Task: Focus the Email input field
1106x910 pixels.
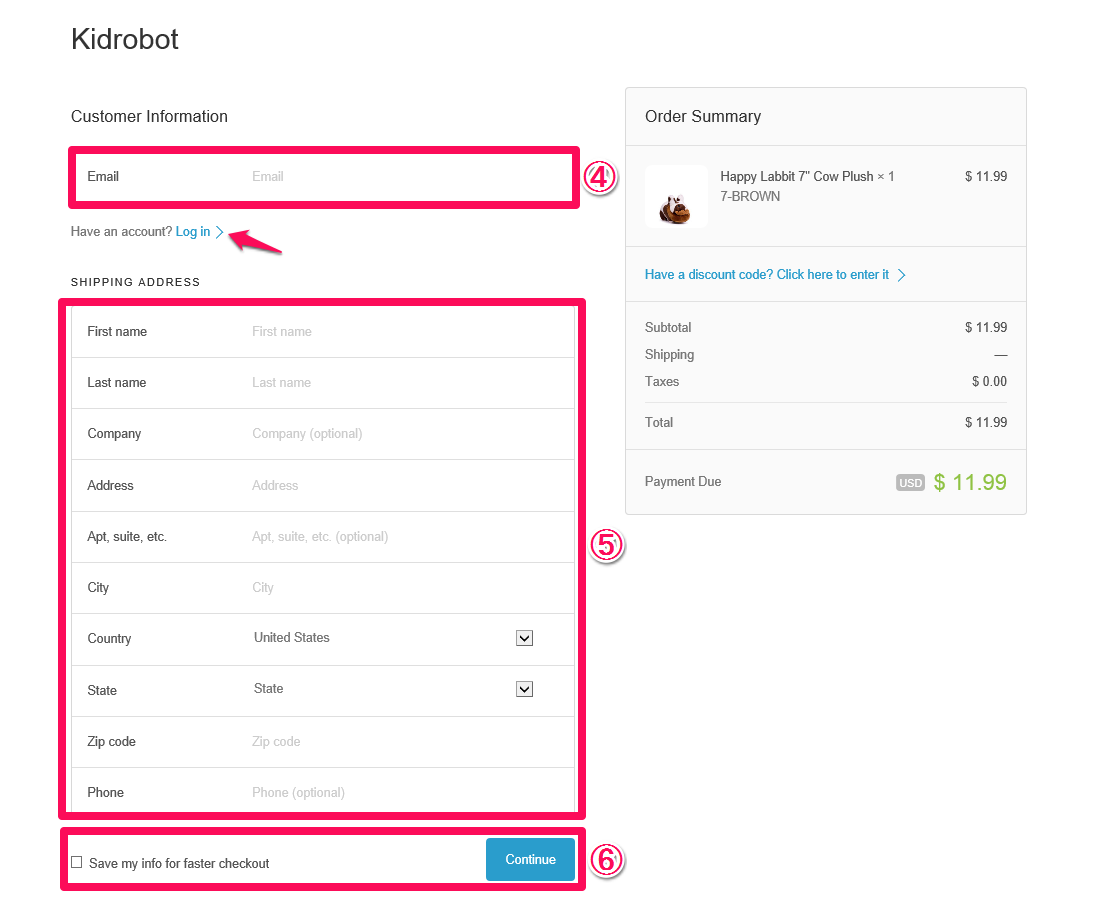Action: coord(323,177)
